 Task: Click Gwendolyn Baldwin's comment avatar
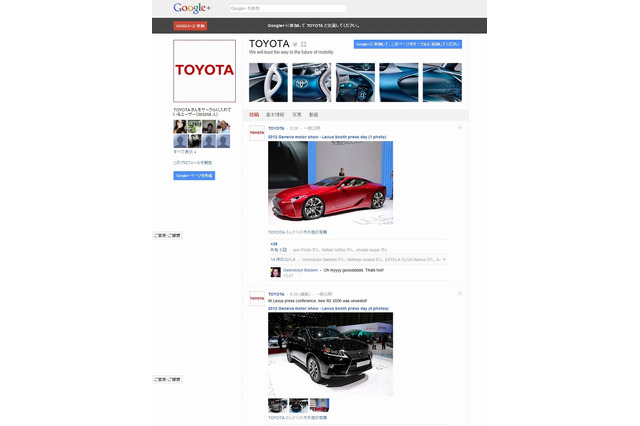(x=276, y=272)
